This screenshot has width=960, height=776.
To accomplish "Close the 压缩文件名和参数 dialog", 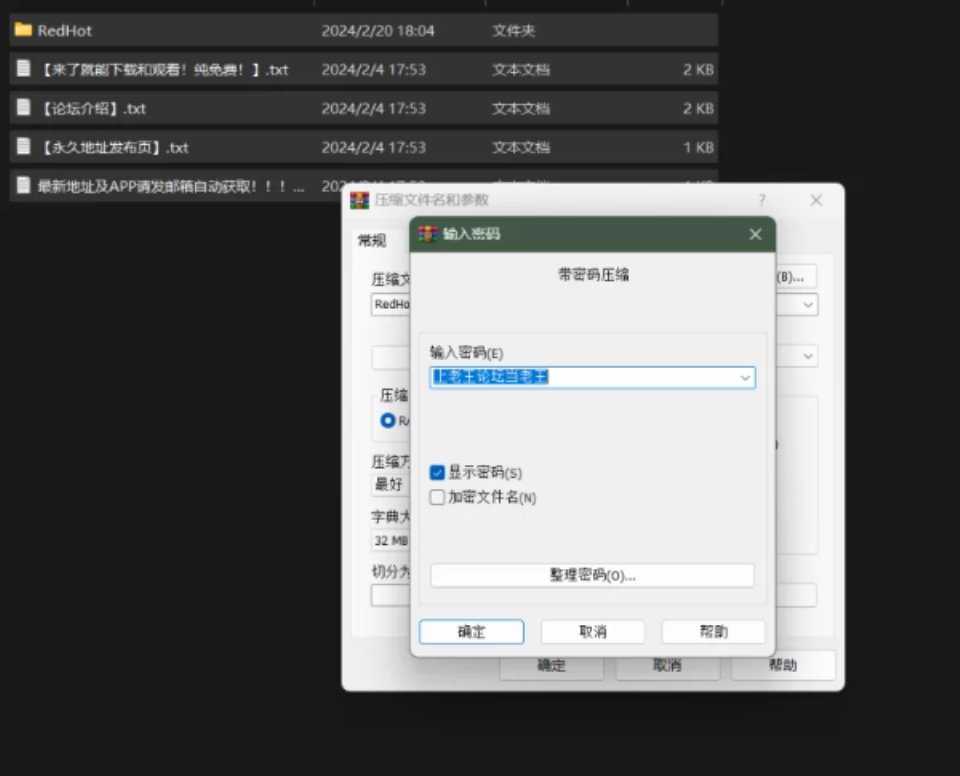I will 816,200.
